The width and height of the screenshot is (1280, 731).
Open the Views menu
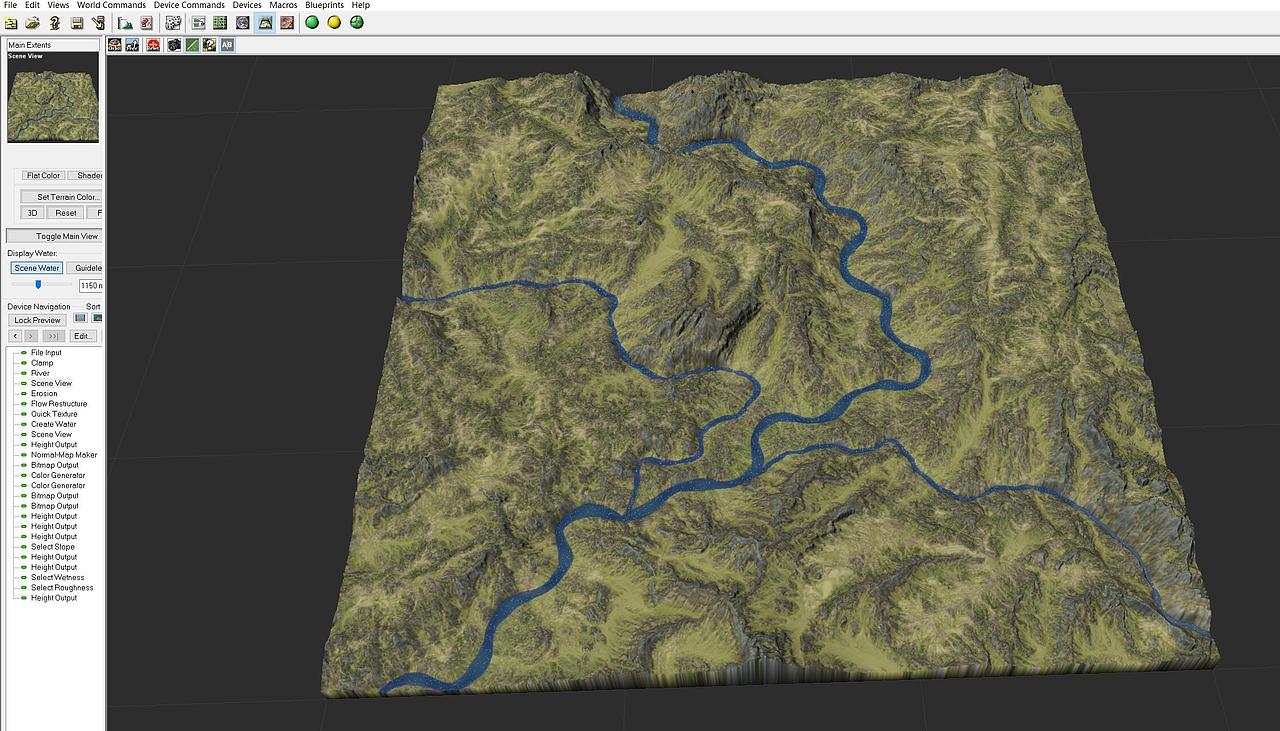59,5
